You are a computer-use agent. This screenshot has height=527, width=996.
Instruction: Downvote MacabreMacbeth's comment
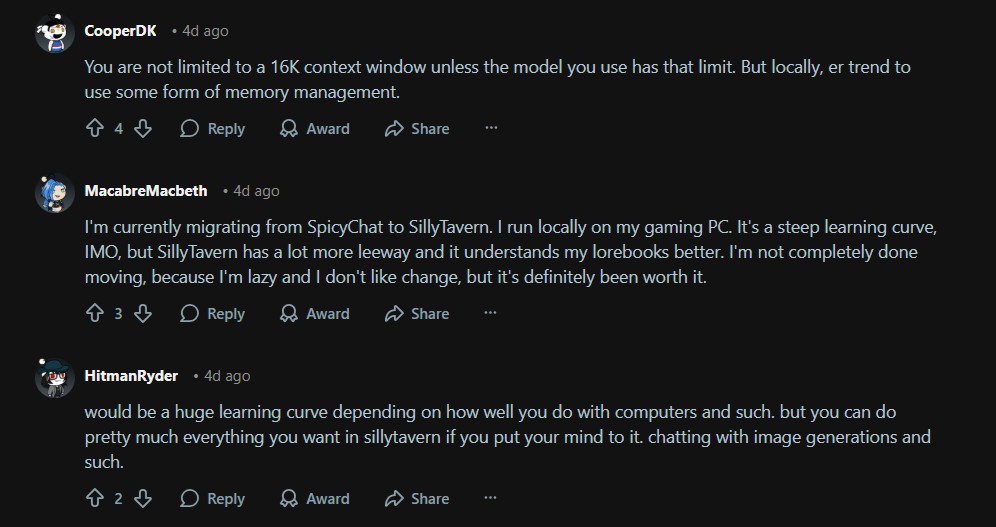pyautogui.click(x=143, y=314)
